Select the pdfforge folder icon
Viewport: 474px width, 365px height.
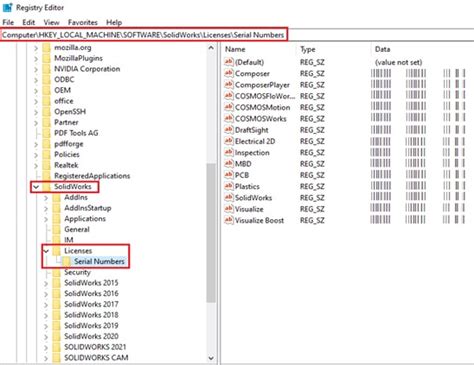(46, 144)
